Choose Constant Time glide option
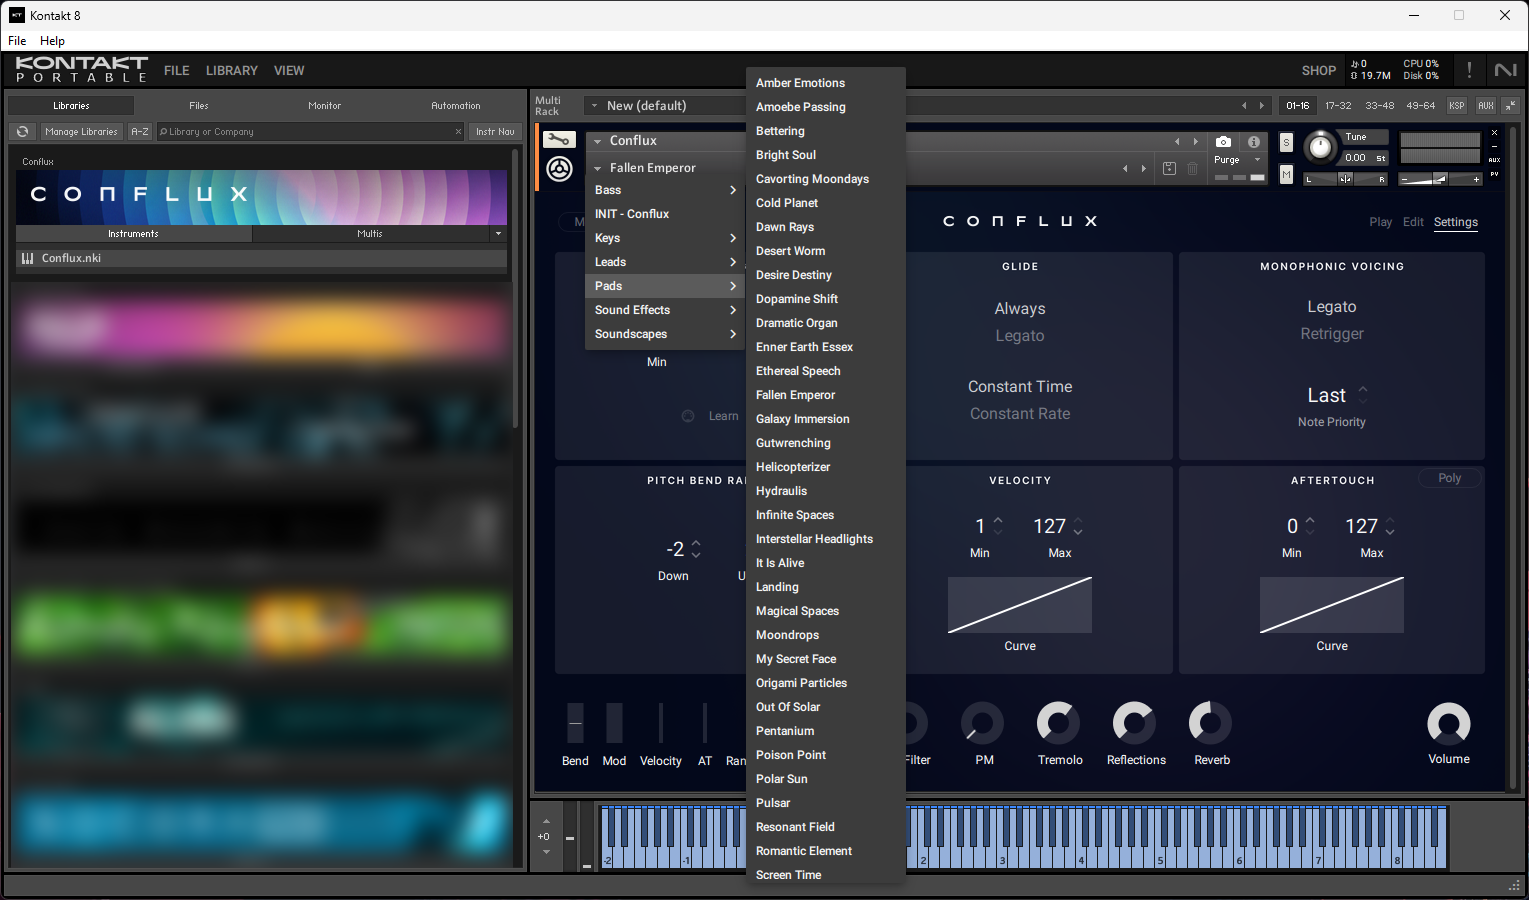The image size is (1529, 900). (x=1020, y=387)
